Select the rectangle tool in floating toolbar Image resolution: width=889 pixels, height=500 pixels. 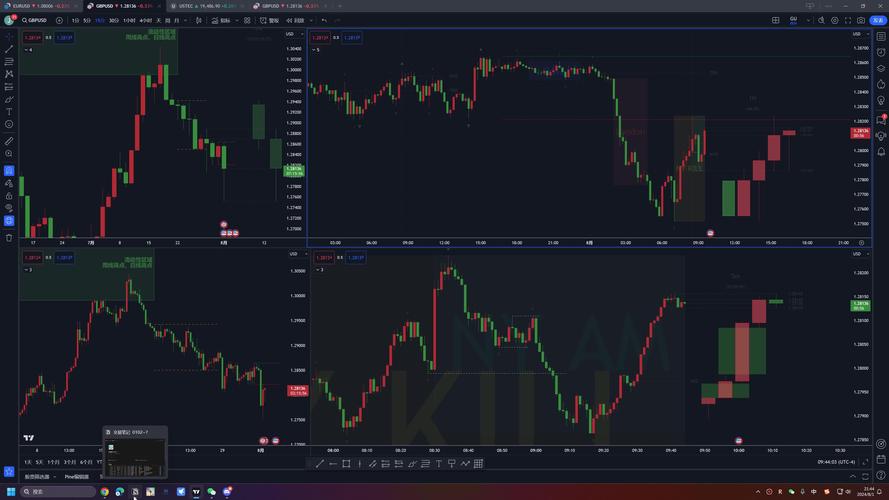tap(346, 464)
